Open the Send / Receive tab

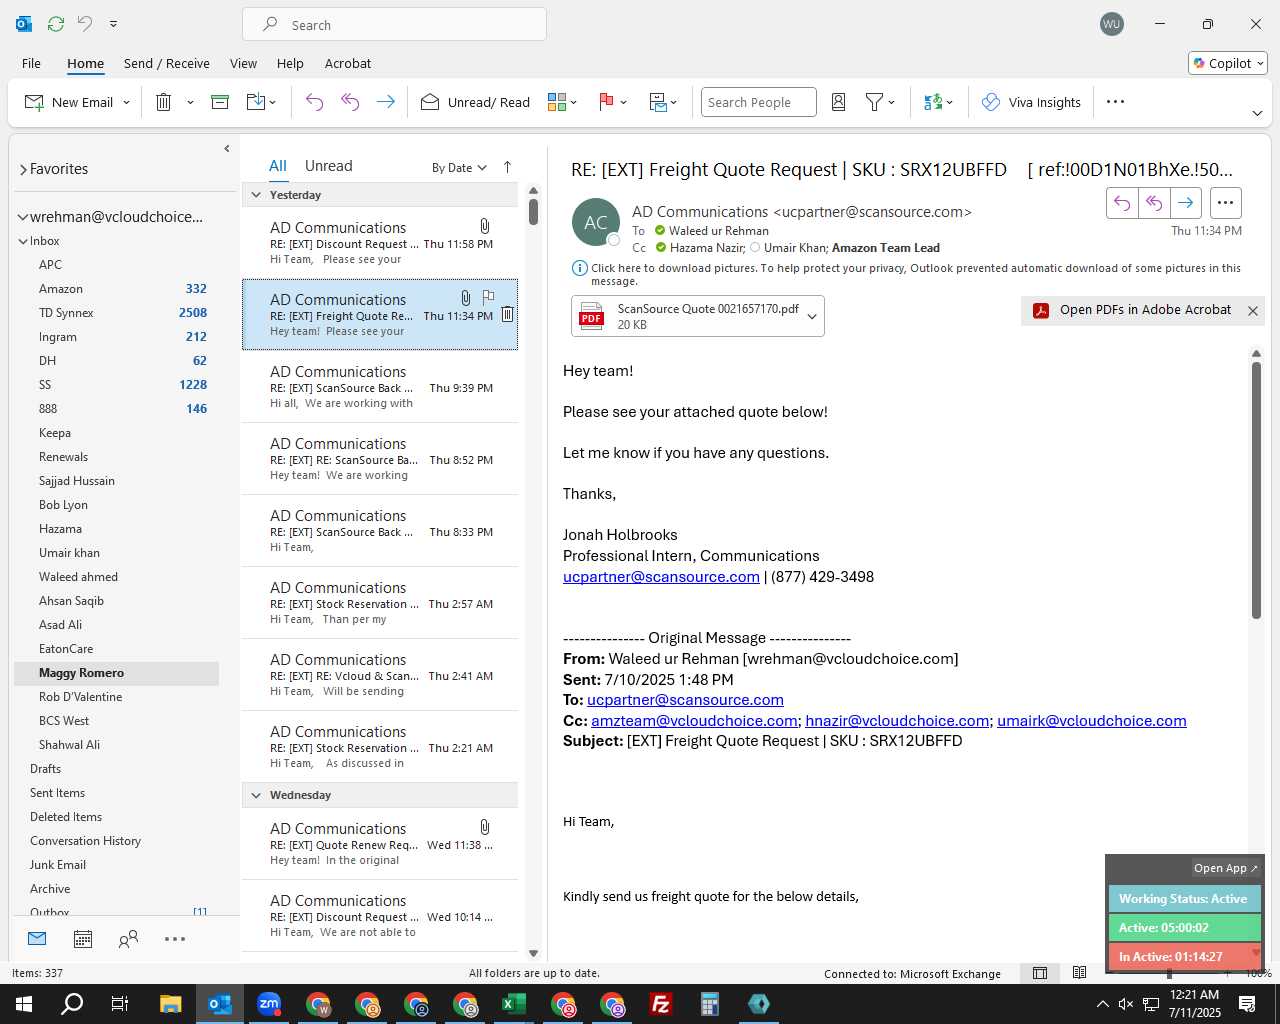pos(167,63)
